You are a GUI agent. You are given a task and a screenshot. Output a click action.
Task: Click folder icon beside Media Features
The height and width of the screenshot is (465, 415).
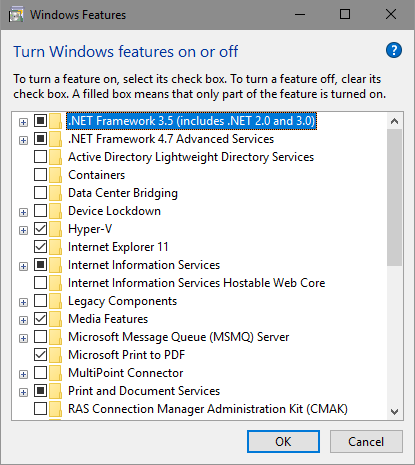(x=55, y=319)
